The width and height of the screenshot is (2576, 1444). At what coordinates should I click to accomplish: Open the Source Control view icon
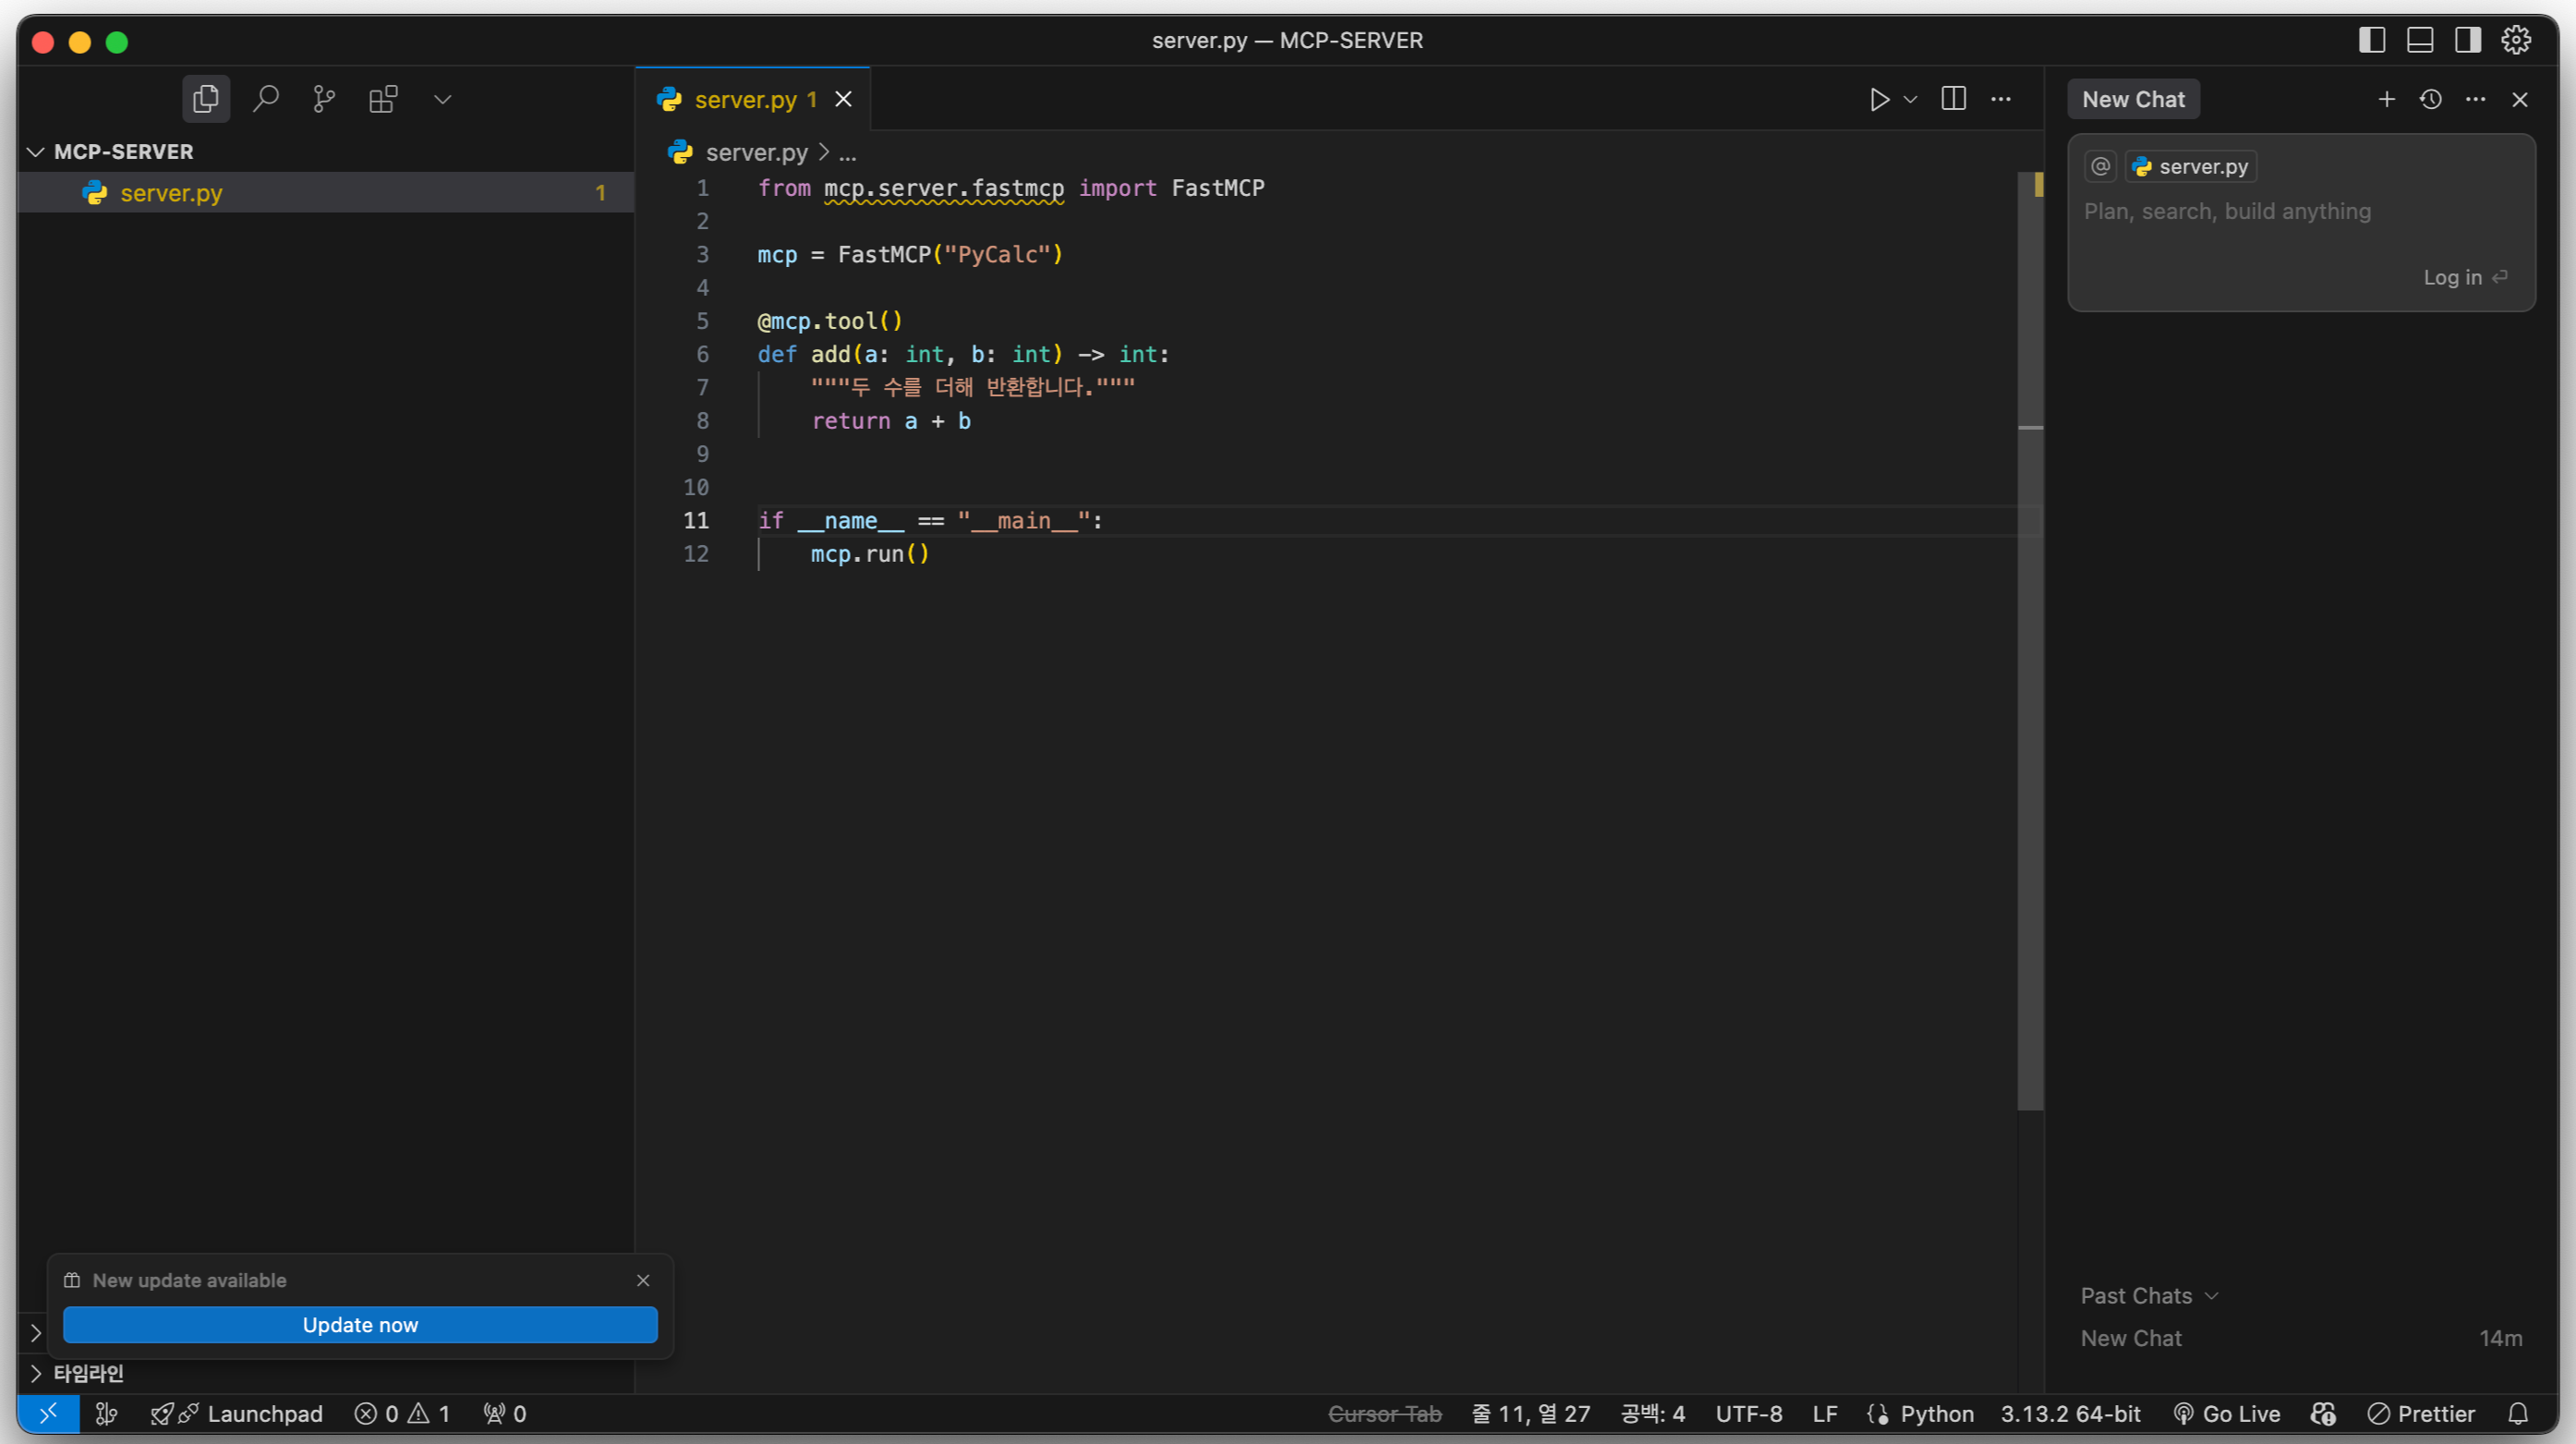(324, 99)
